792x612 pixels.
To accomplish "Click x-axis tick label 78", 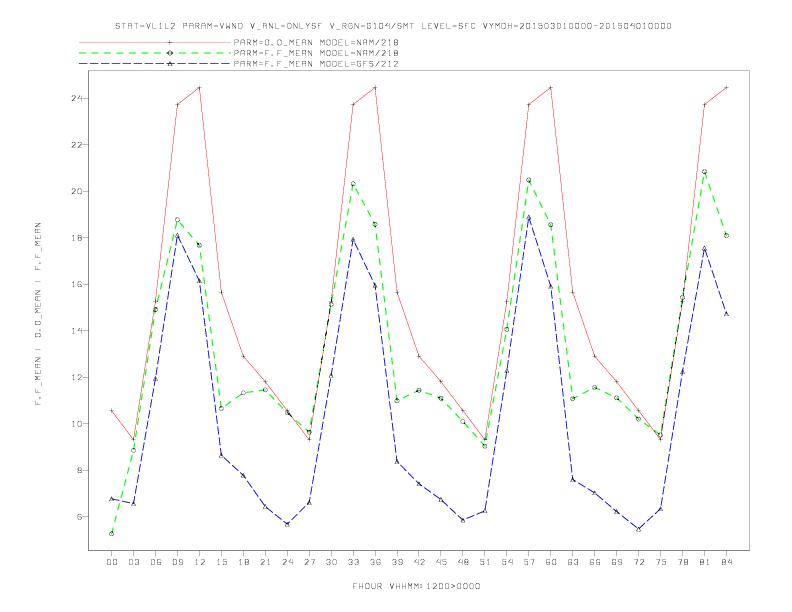I will pyautogui.click(x=682, y=562).
